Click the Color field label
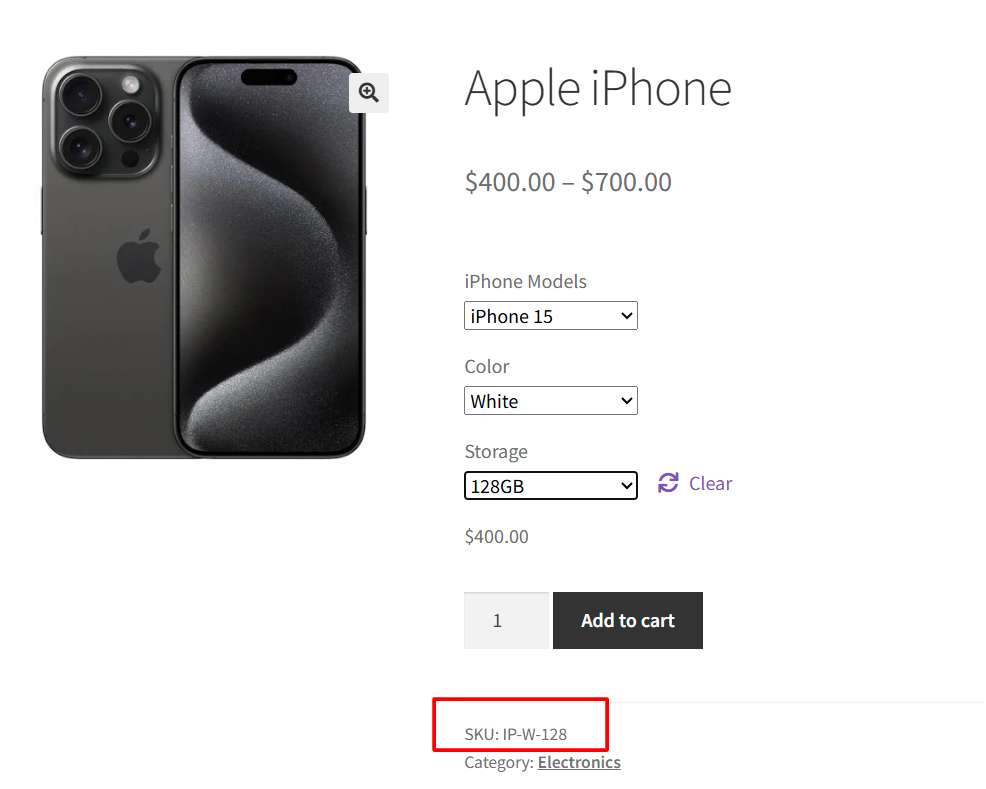Screen dimensions: 986x789 tap(487, 366)
